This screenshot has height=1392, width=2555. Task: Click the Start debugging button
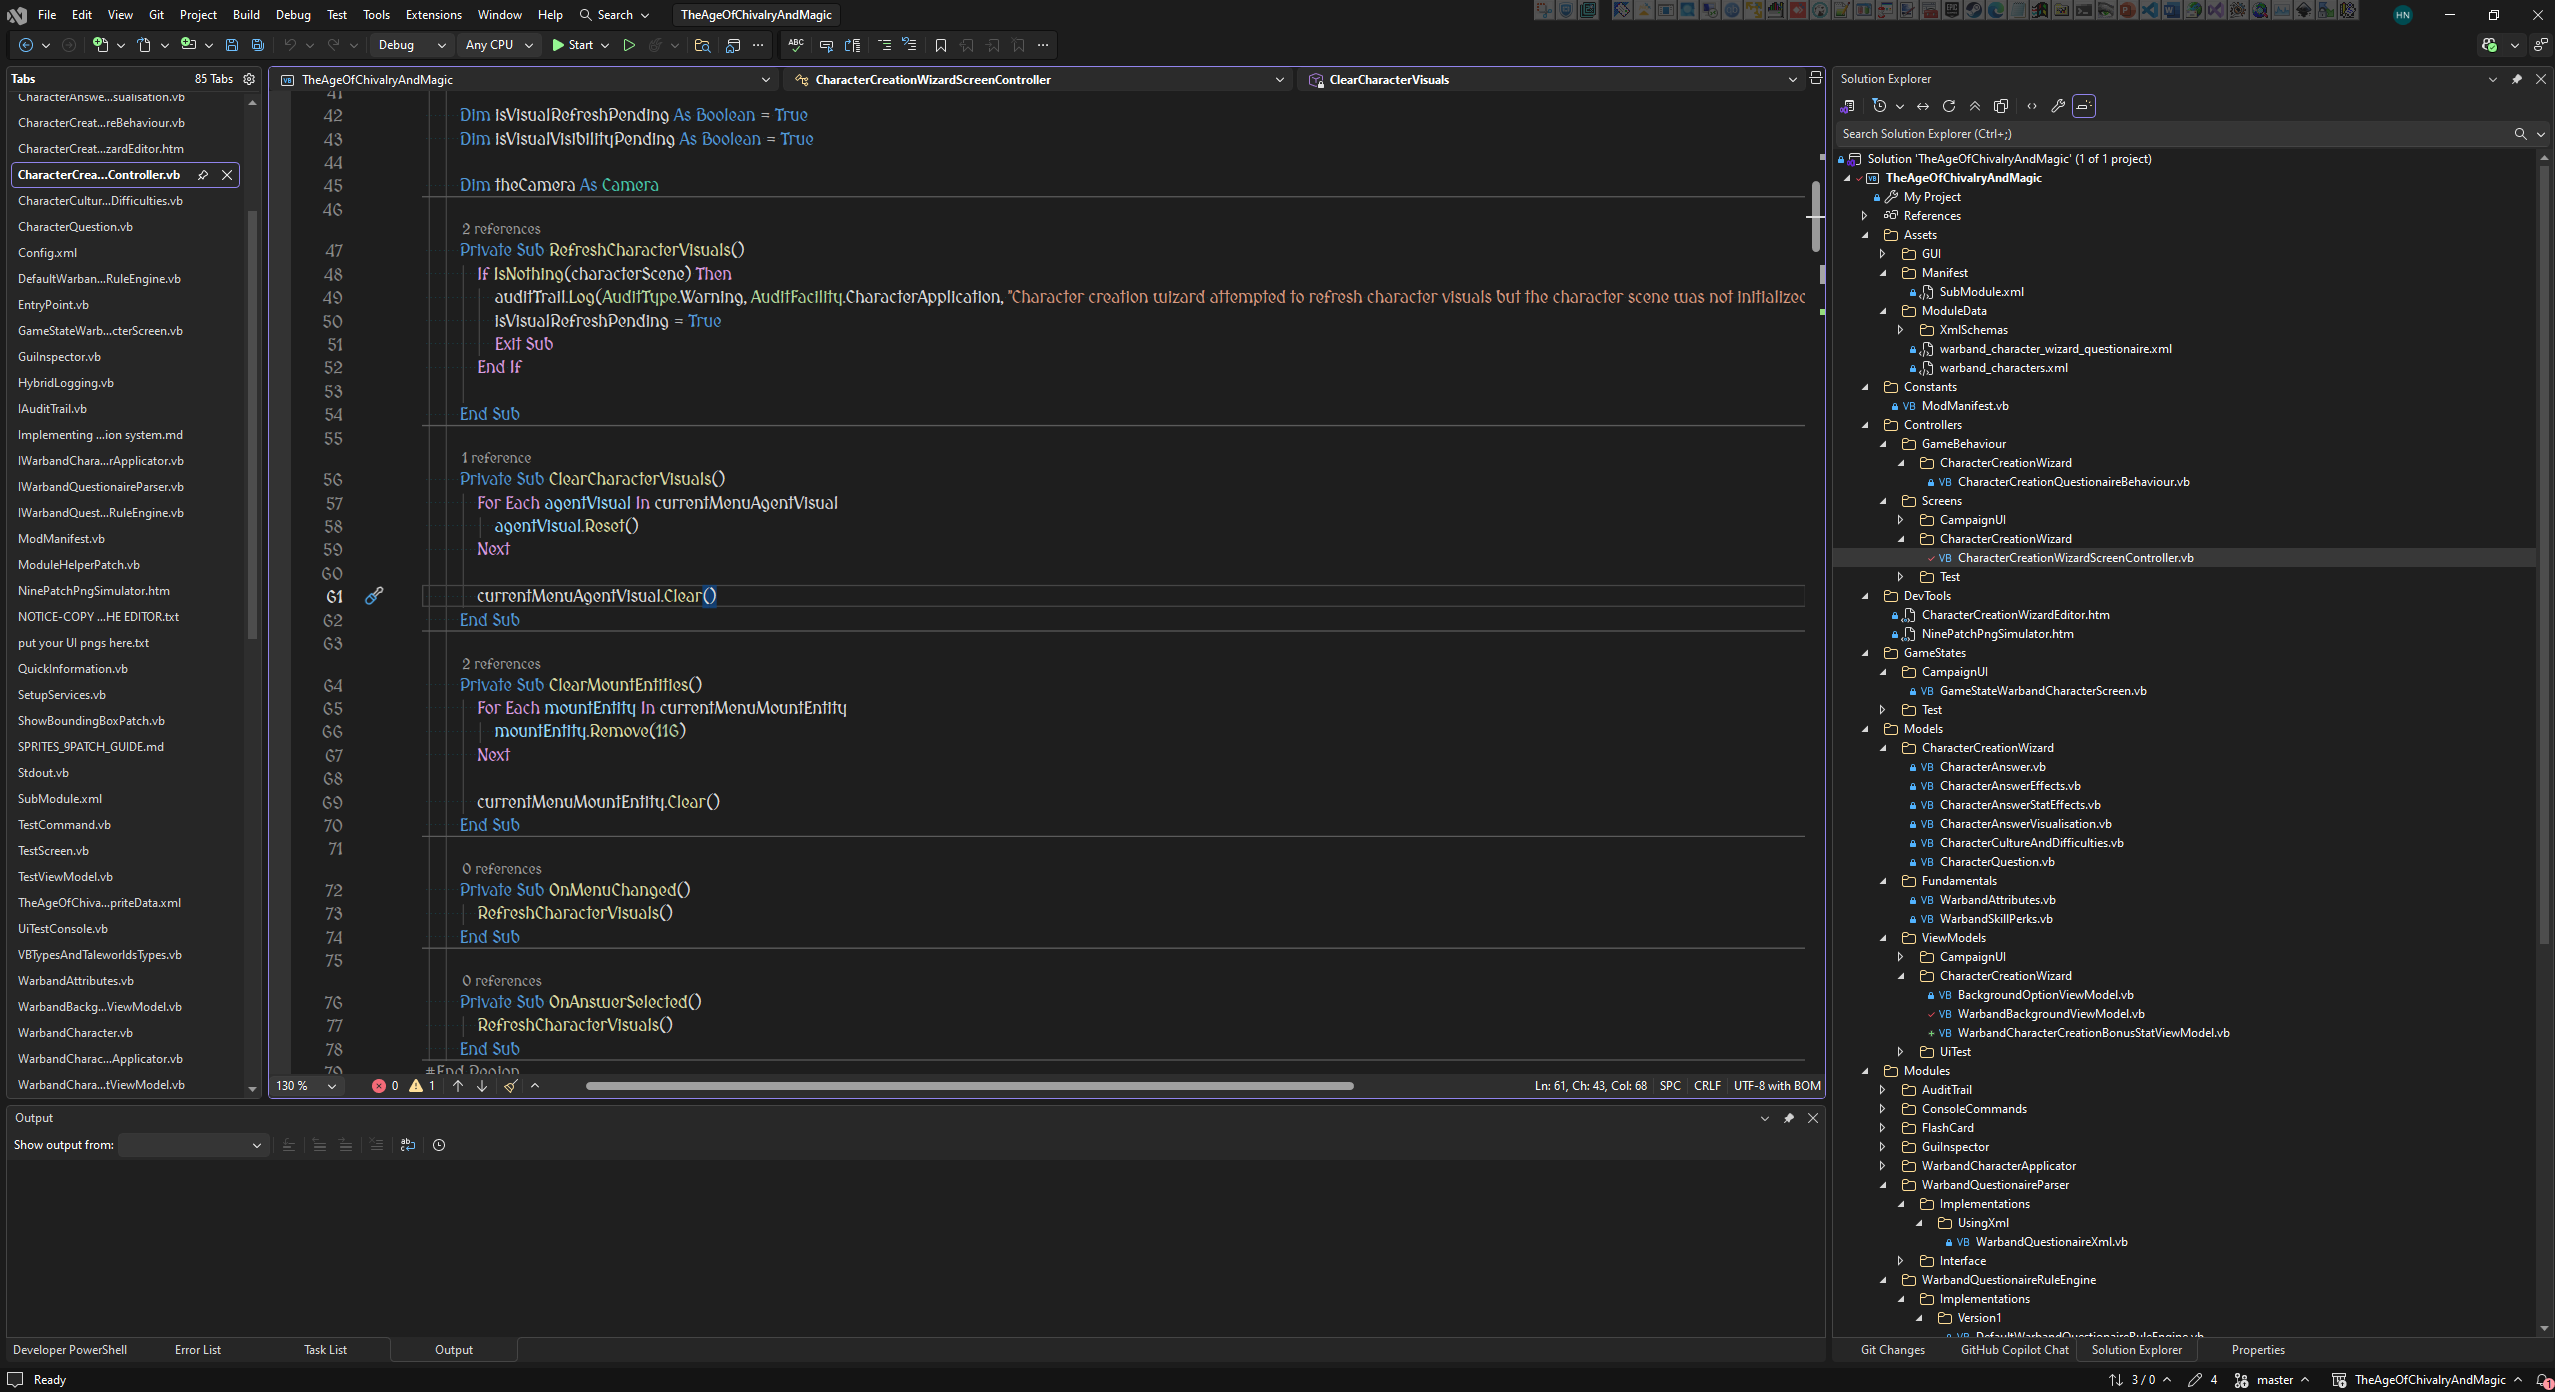tap(573, 45)
